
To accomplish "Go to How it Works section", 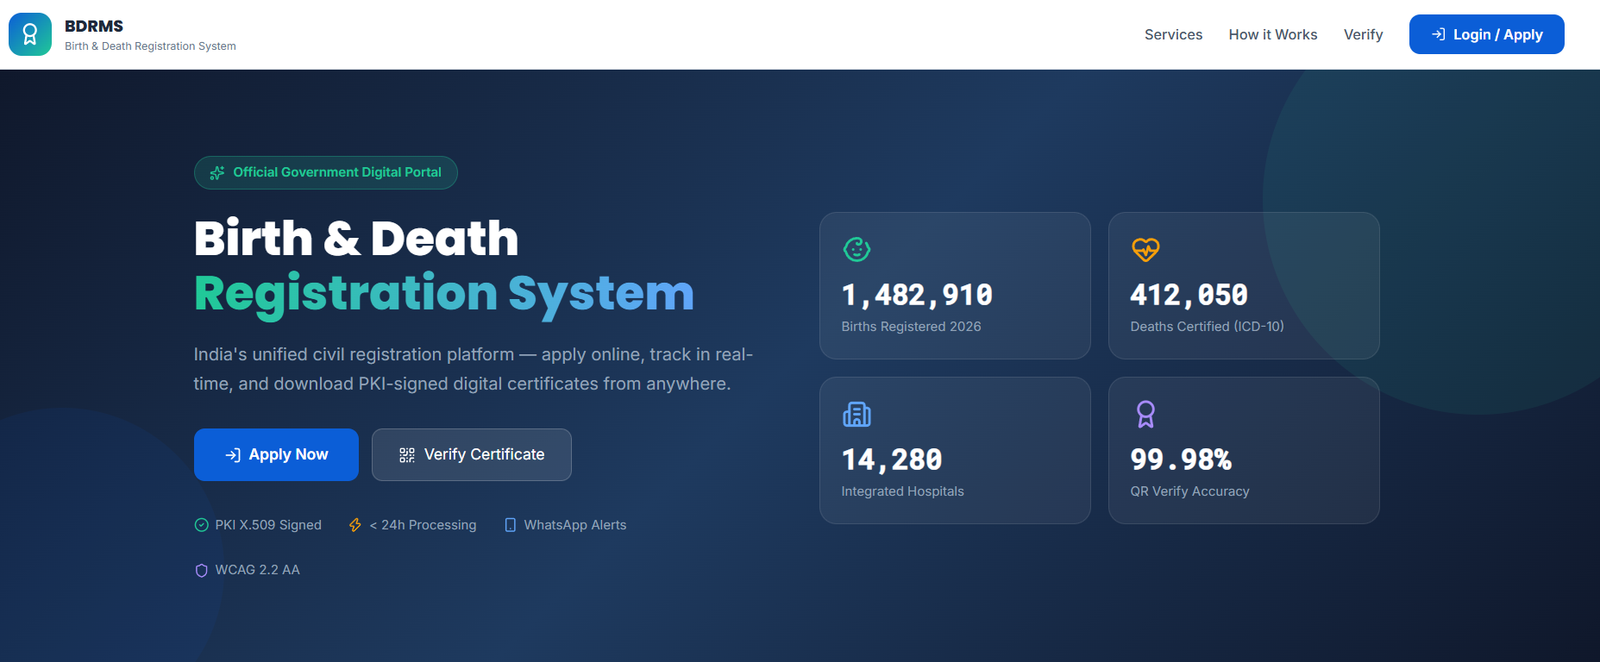I will [1273, 34].
